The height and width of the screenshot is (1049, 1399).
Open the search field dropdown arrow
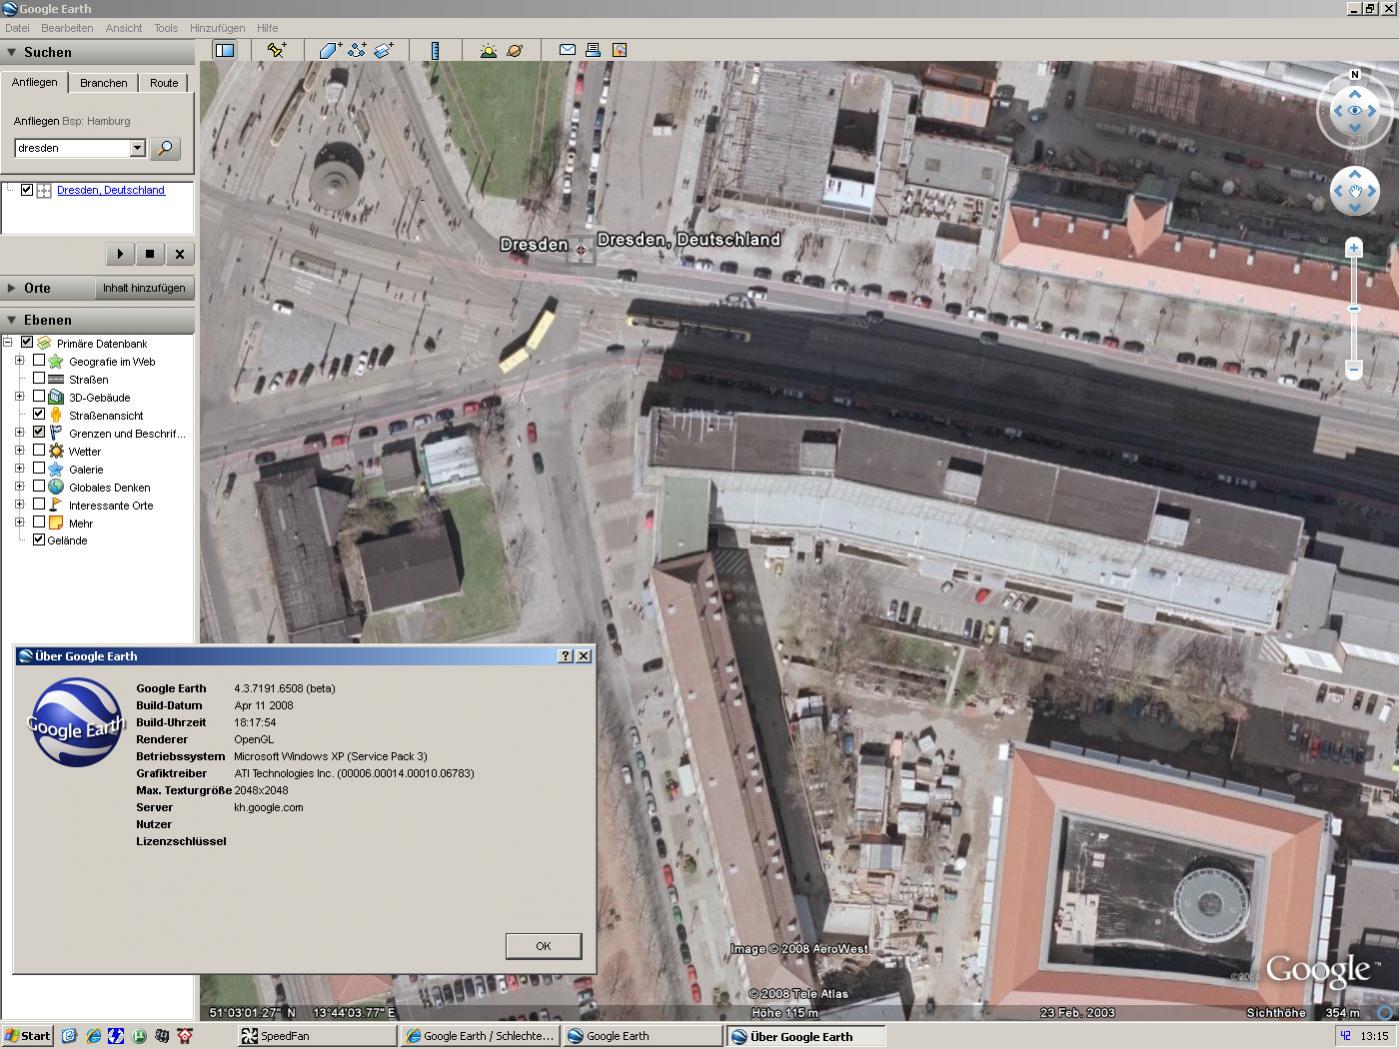tap(137, 148)
